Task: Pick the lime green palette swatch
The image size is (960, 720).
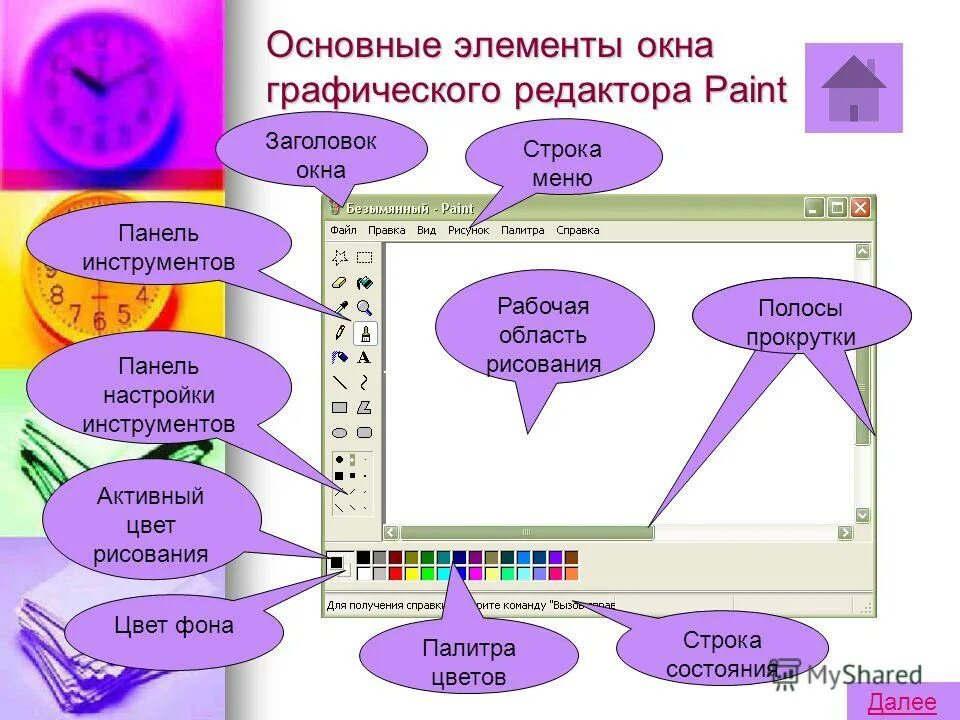Action: coord(427,574)
